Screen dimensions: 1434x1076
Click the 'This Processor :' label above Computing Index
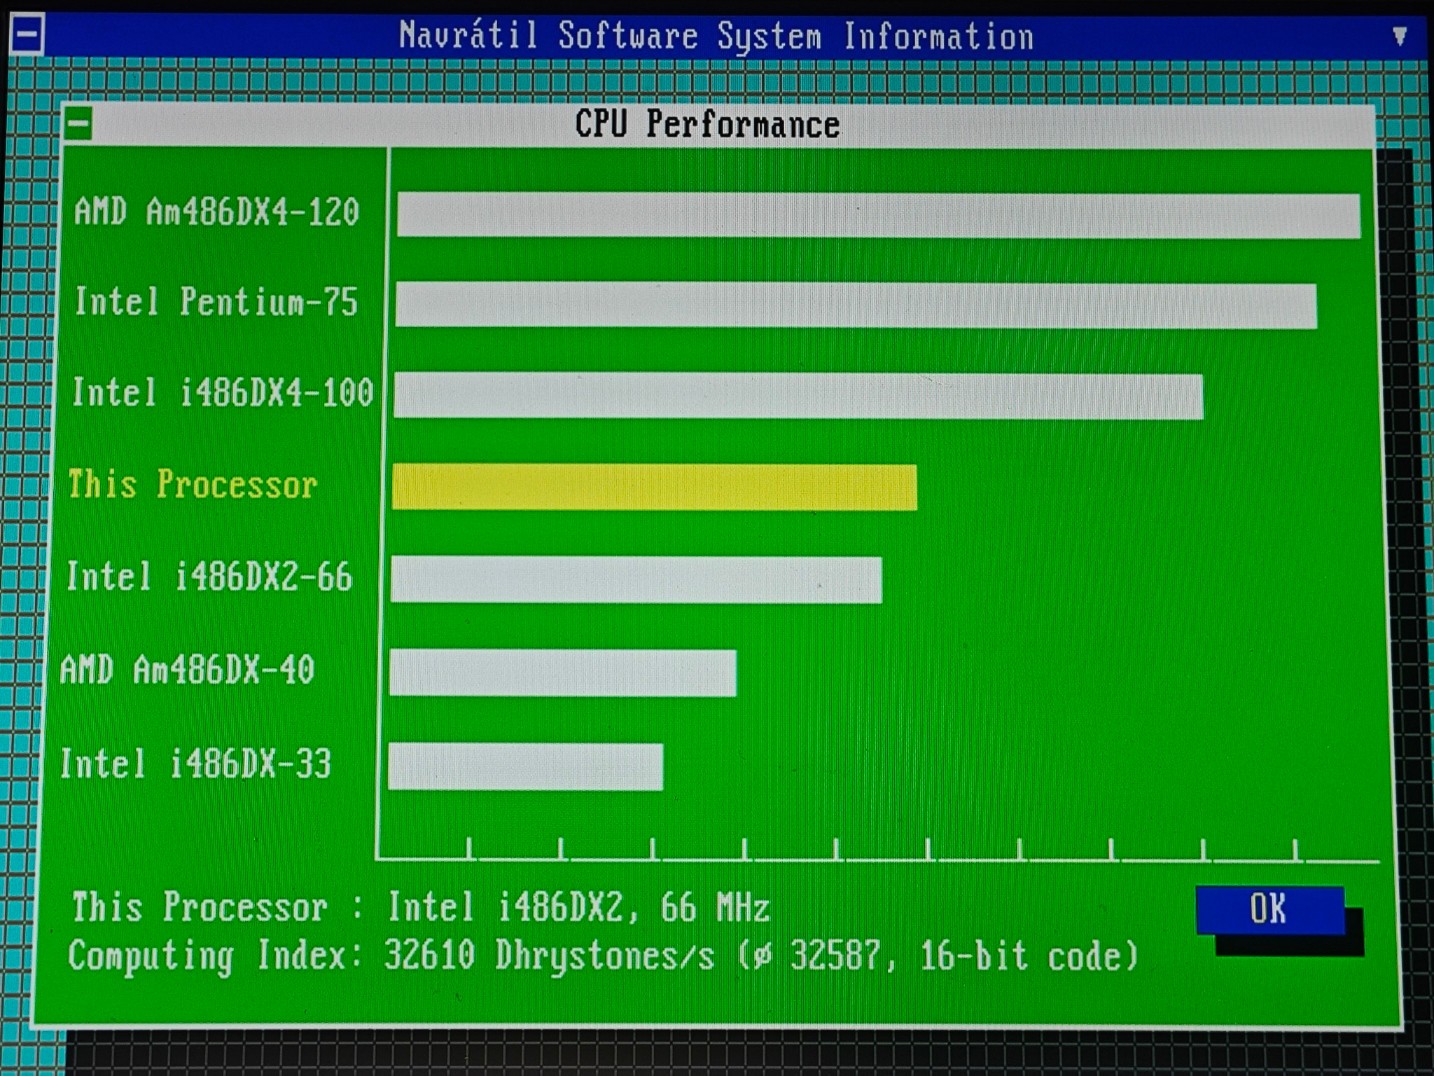point(218,907)
